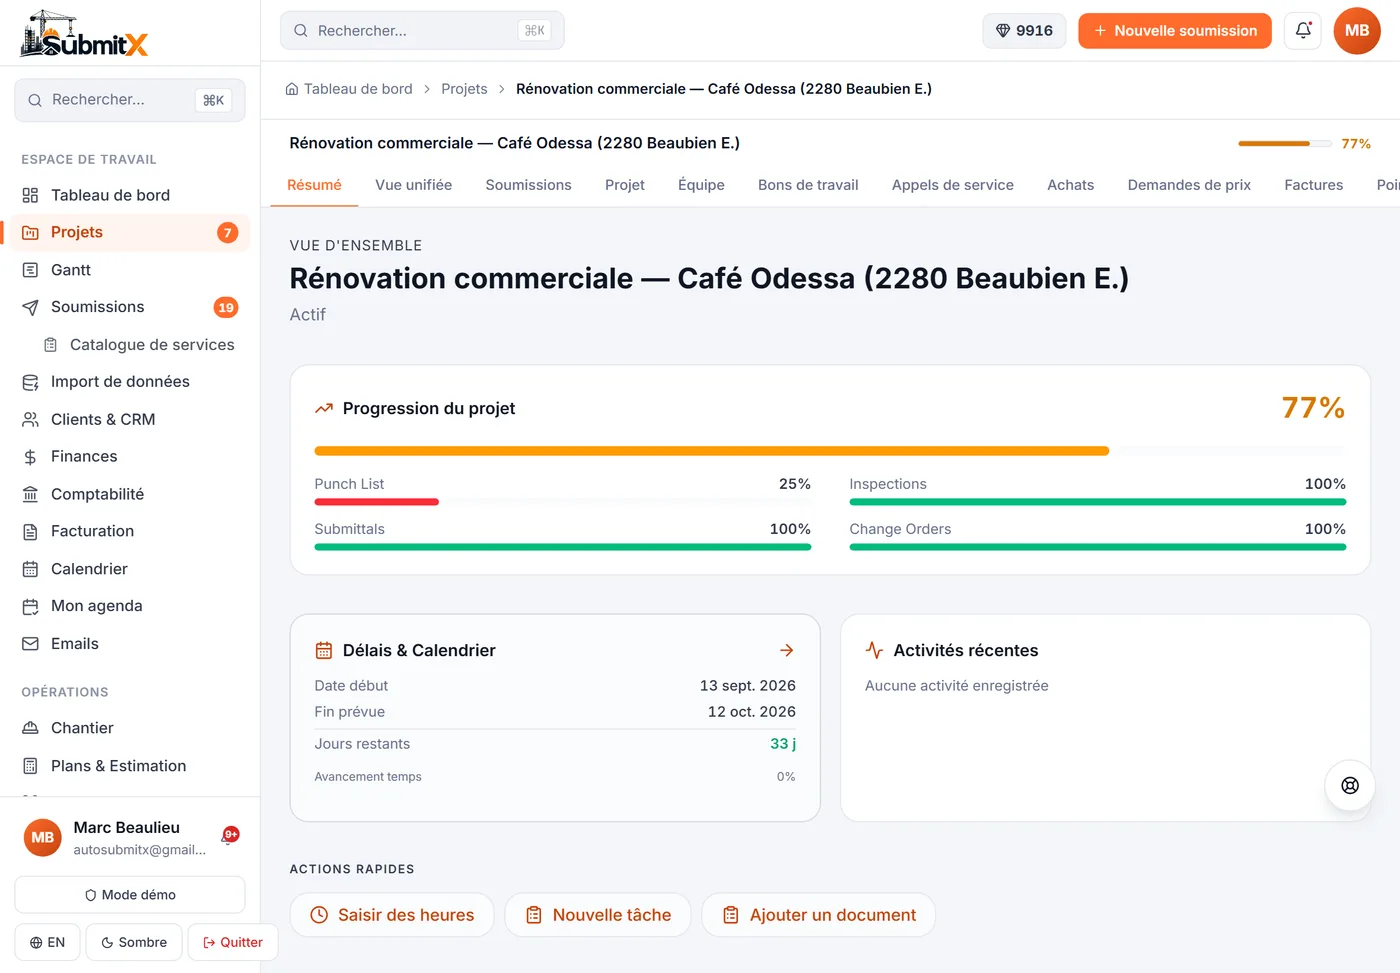Click the Facturation document icon

[31, 532]
